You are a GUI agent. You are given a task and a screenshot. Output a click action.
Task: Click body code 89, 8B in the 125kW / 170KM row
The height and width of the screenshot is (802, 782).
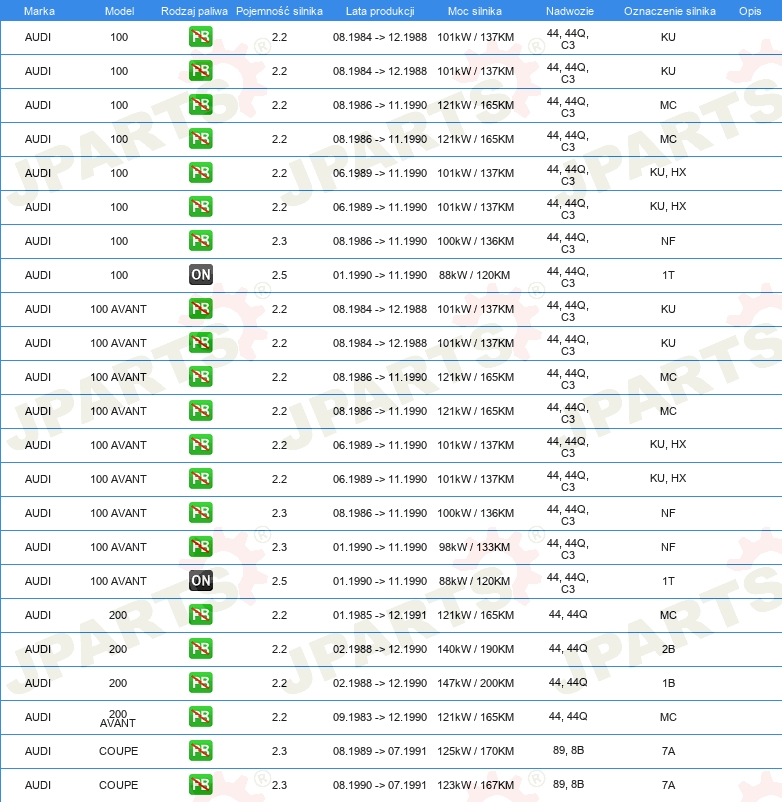568,750
